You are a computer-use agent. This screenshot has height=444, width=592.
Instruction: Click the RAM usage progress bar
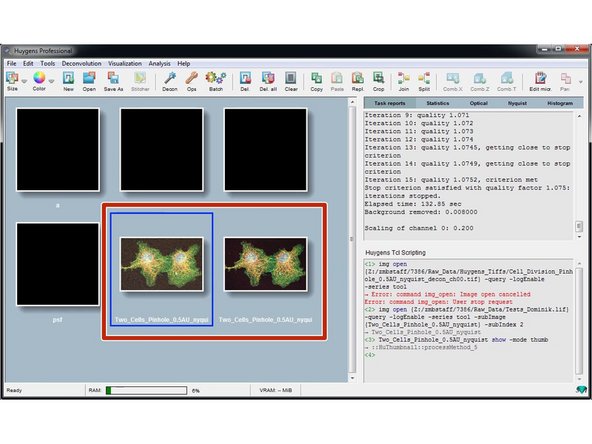[146, 390]
